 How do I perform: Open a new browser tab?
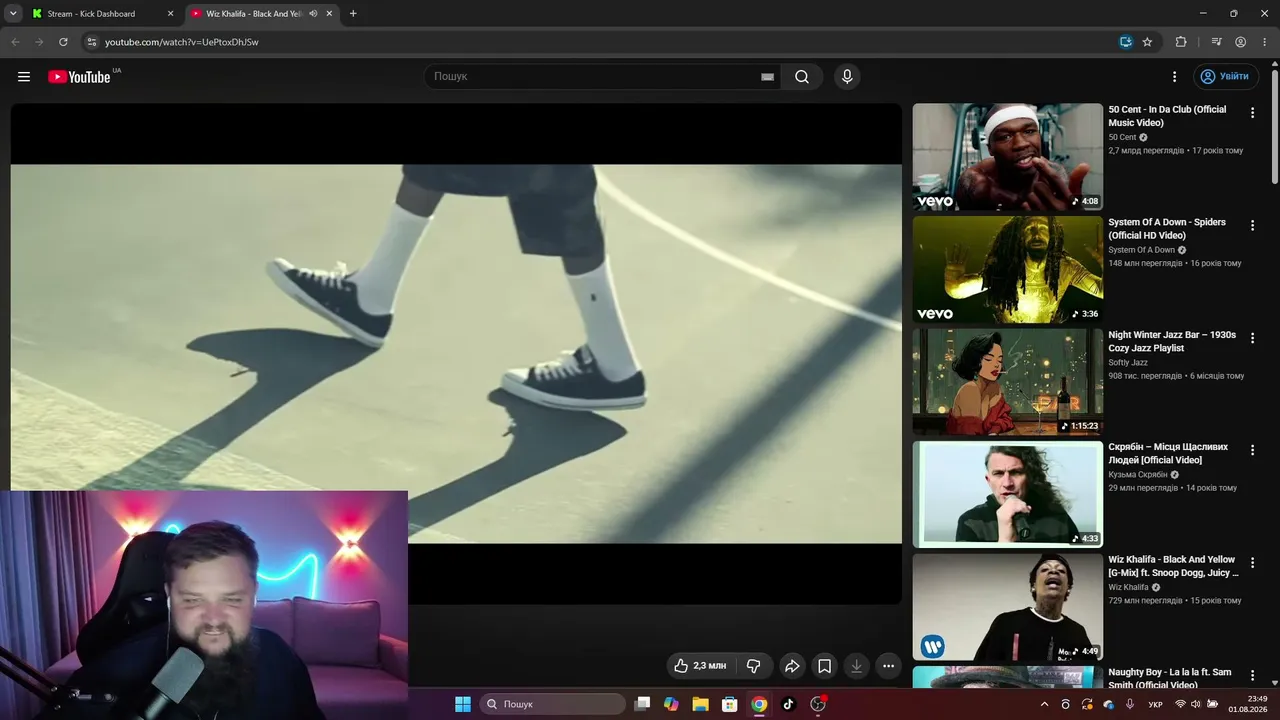pyautogui.click(x=353, y=14)
